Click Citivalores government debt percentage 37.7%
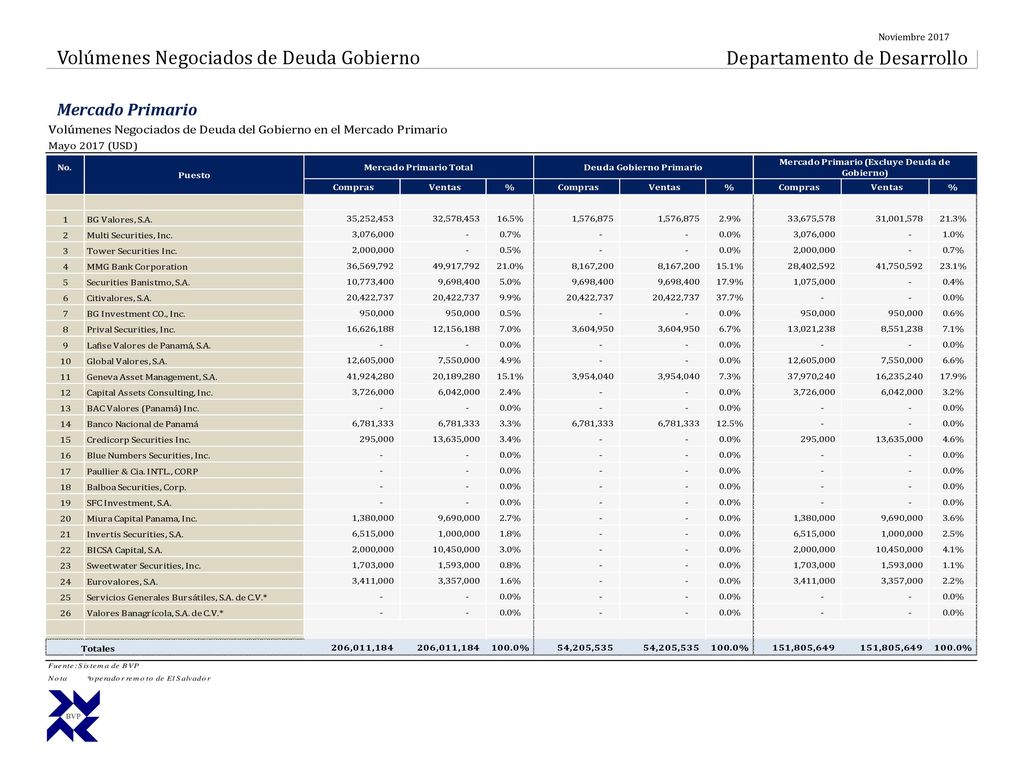The image size is (1024, 768). [x=729, y=297]
